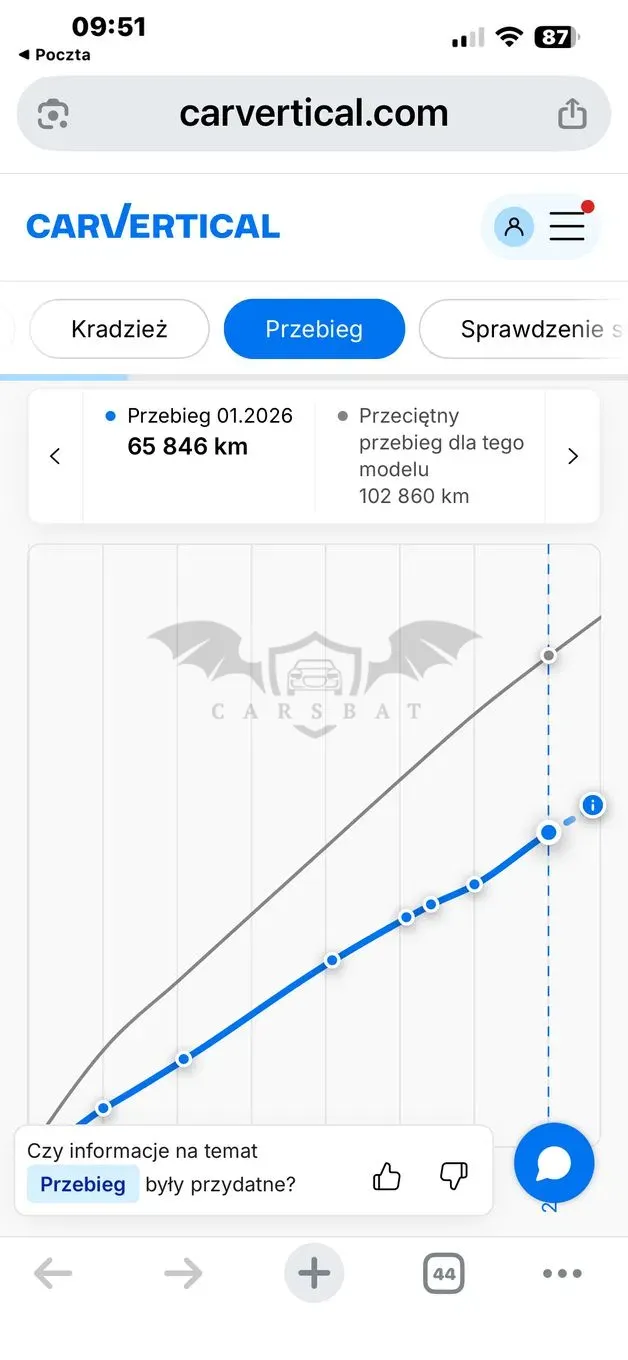Open the Sprawdzenie tab
Viewport: 628px width, 1360px height.
pyautogui.click(x=523, y=329)
